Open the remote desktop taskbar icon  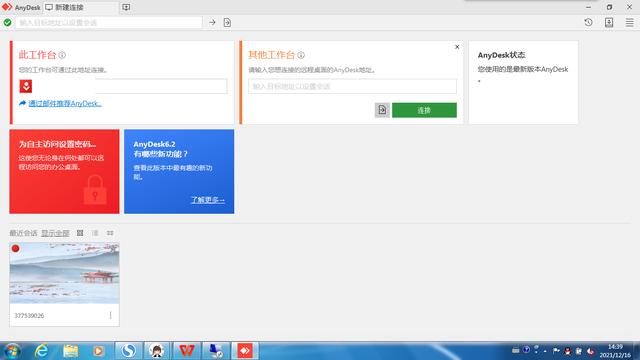(216, 351)
